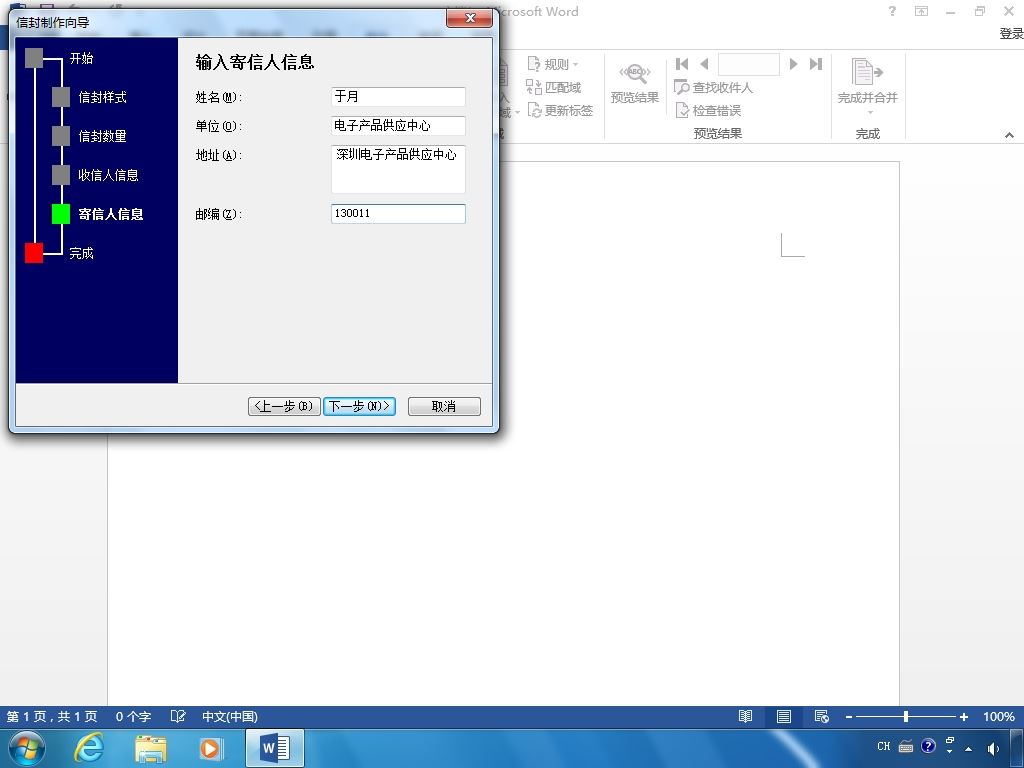1024x768 pixels.
Task: Go to first record icon
Action: click(x=682, y=64)
